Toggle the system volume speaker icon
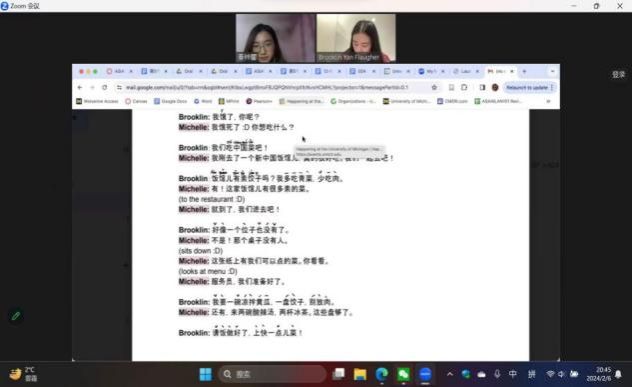 point(561,375)
